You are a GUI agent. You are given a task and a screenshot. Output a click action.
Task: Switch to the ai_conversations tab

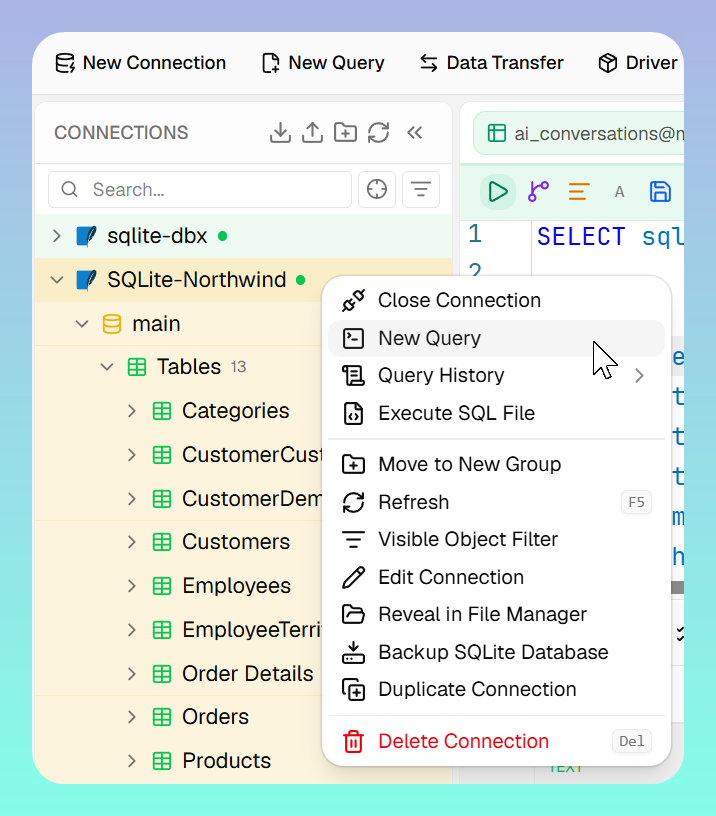pos(579,133)
